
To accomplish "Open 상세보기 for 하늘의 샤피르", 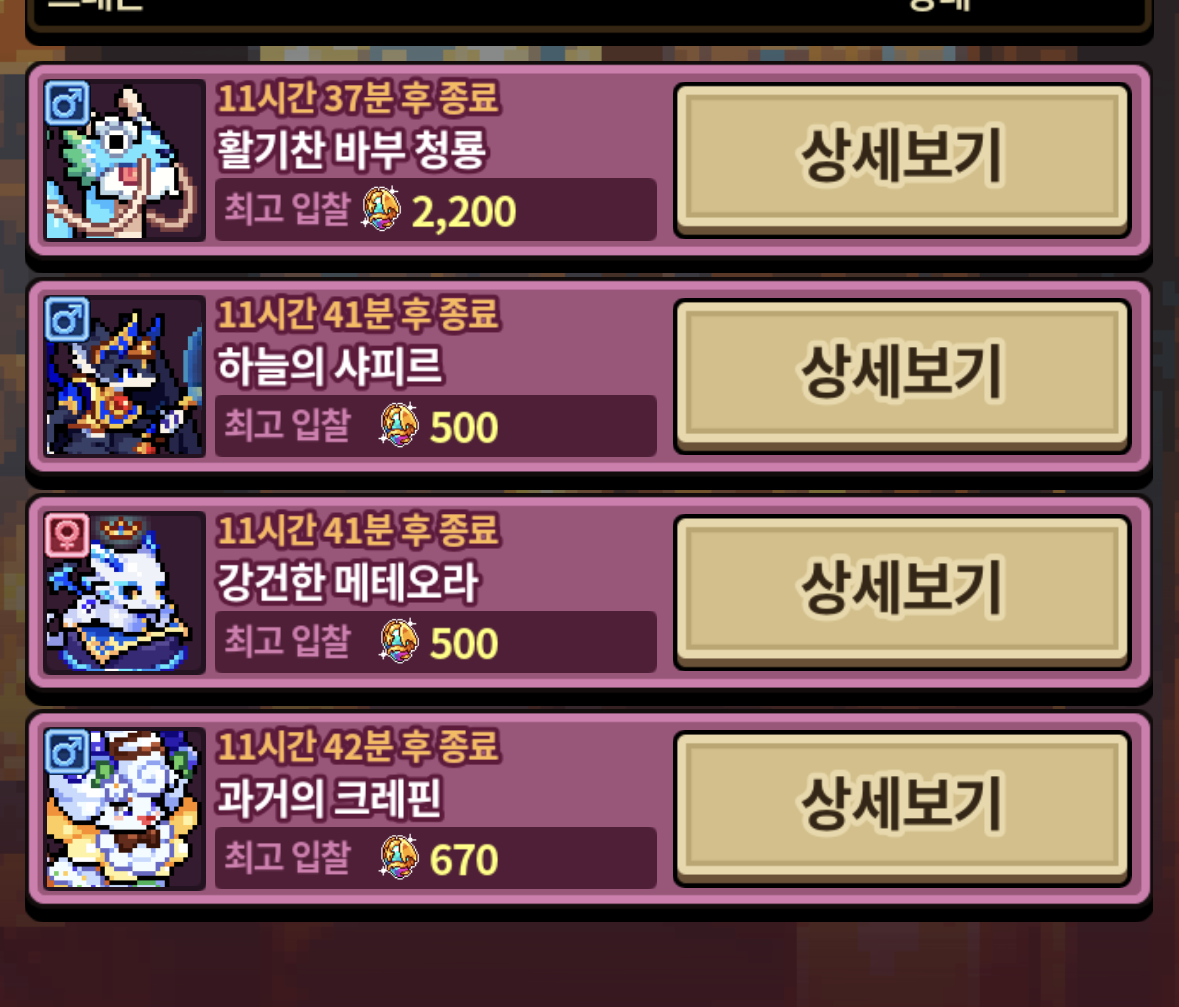I will 902,376.
